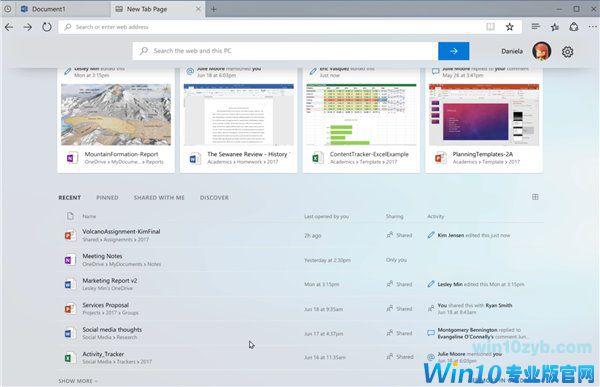This screenshot has height=387, width=600.
Task: Sort by the Name column header
Action: pos(89,216)
